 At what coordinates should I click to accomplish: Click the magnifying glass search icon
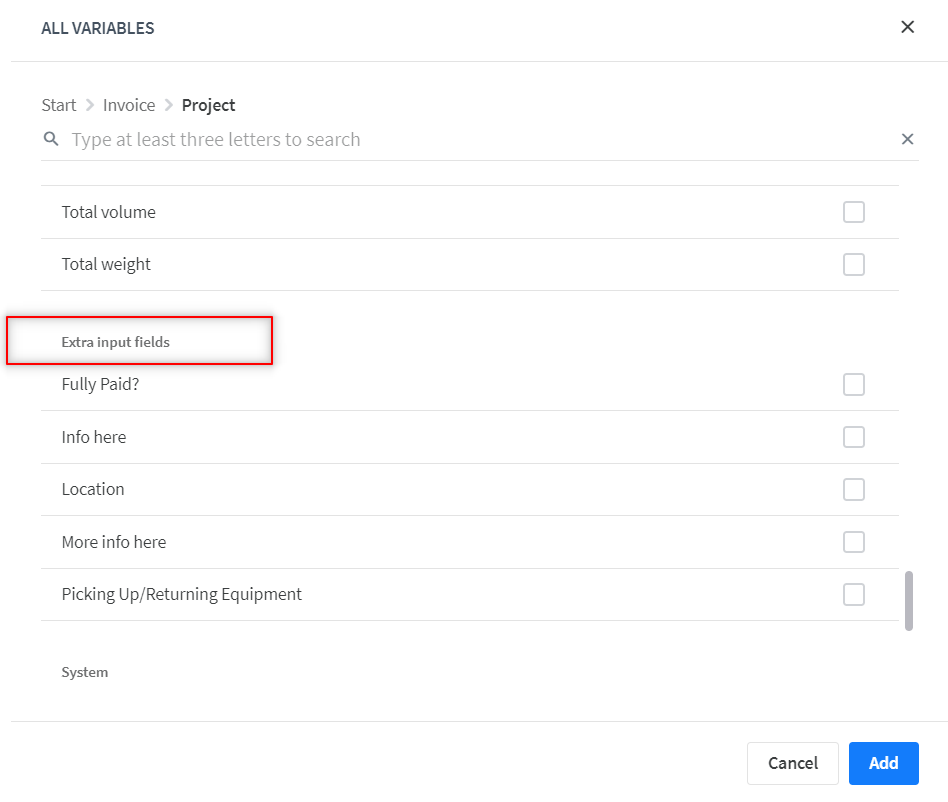click(x=51, y=139)
